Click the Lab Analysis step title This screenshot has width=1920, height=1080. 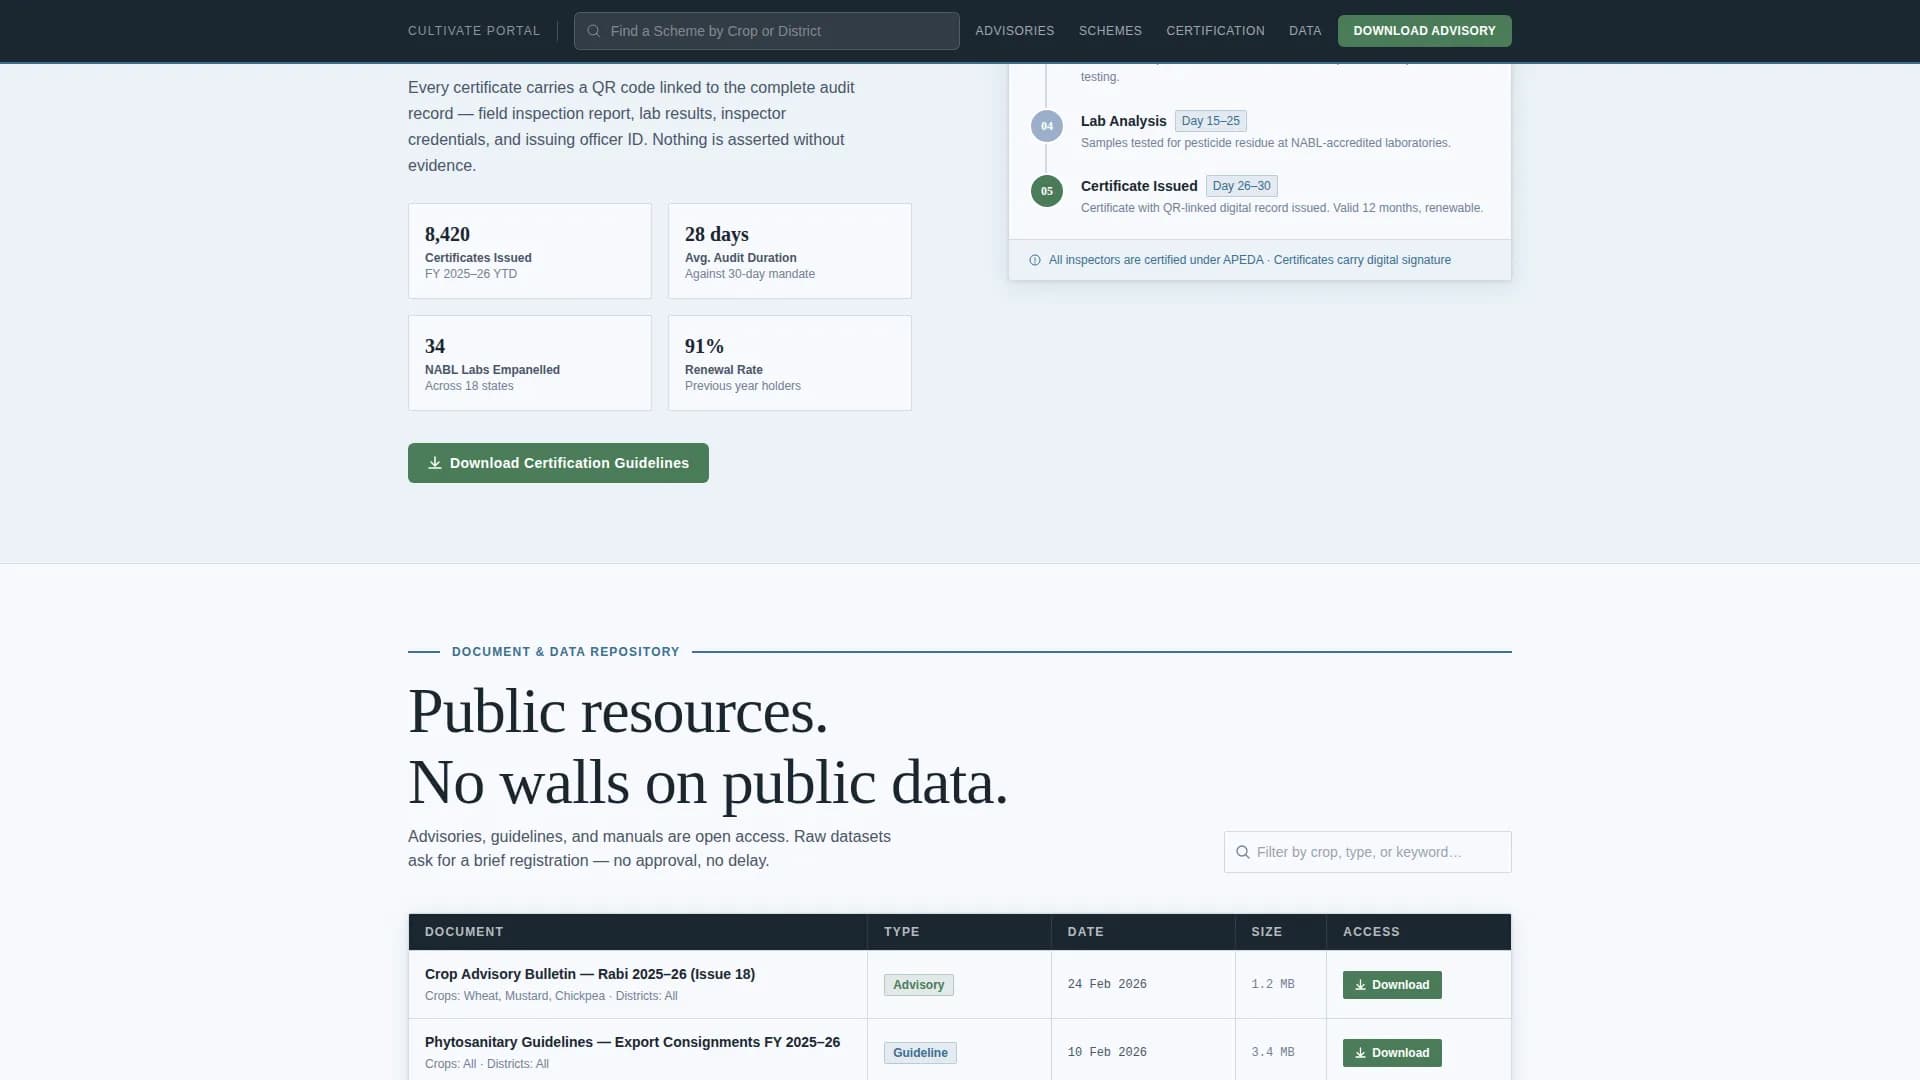pyautogui.click(x=1123, y=121)
